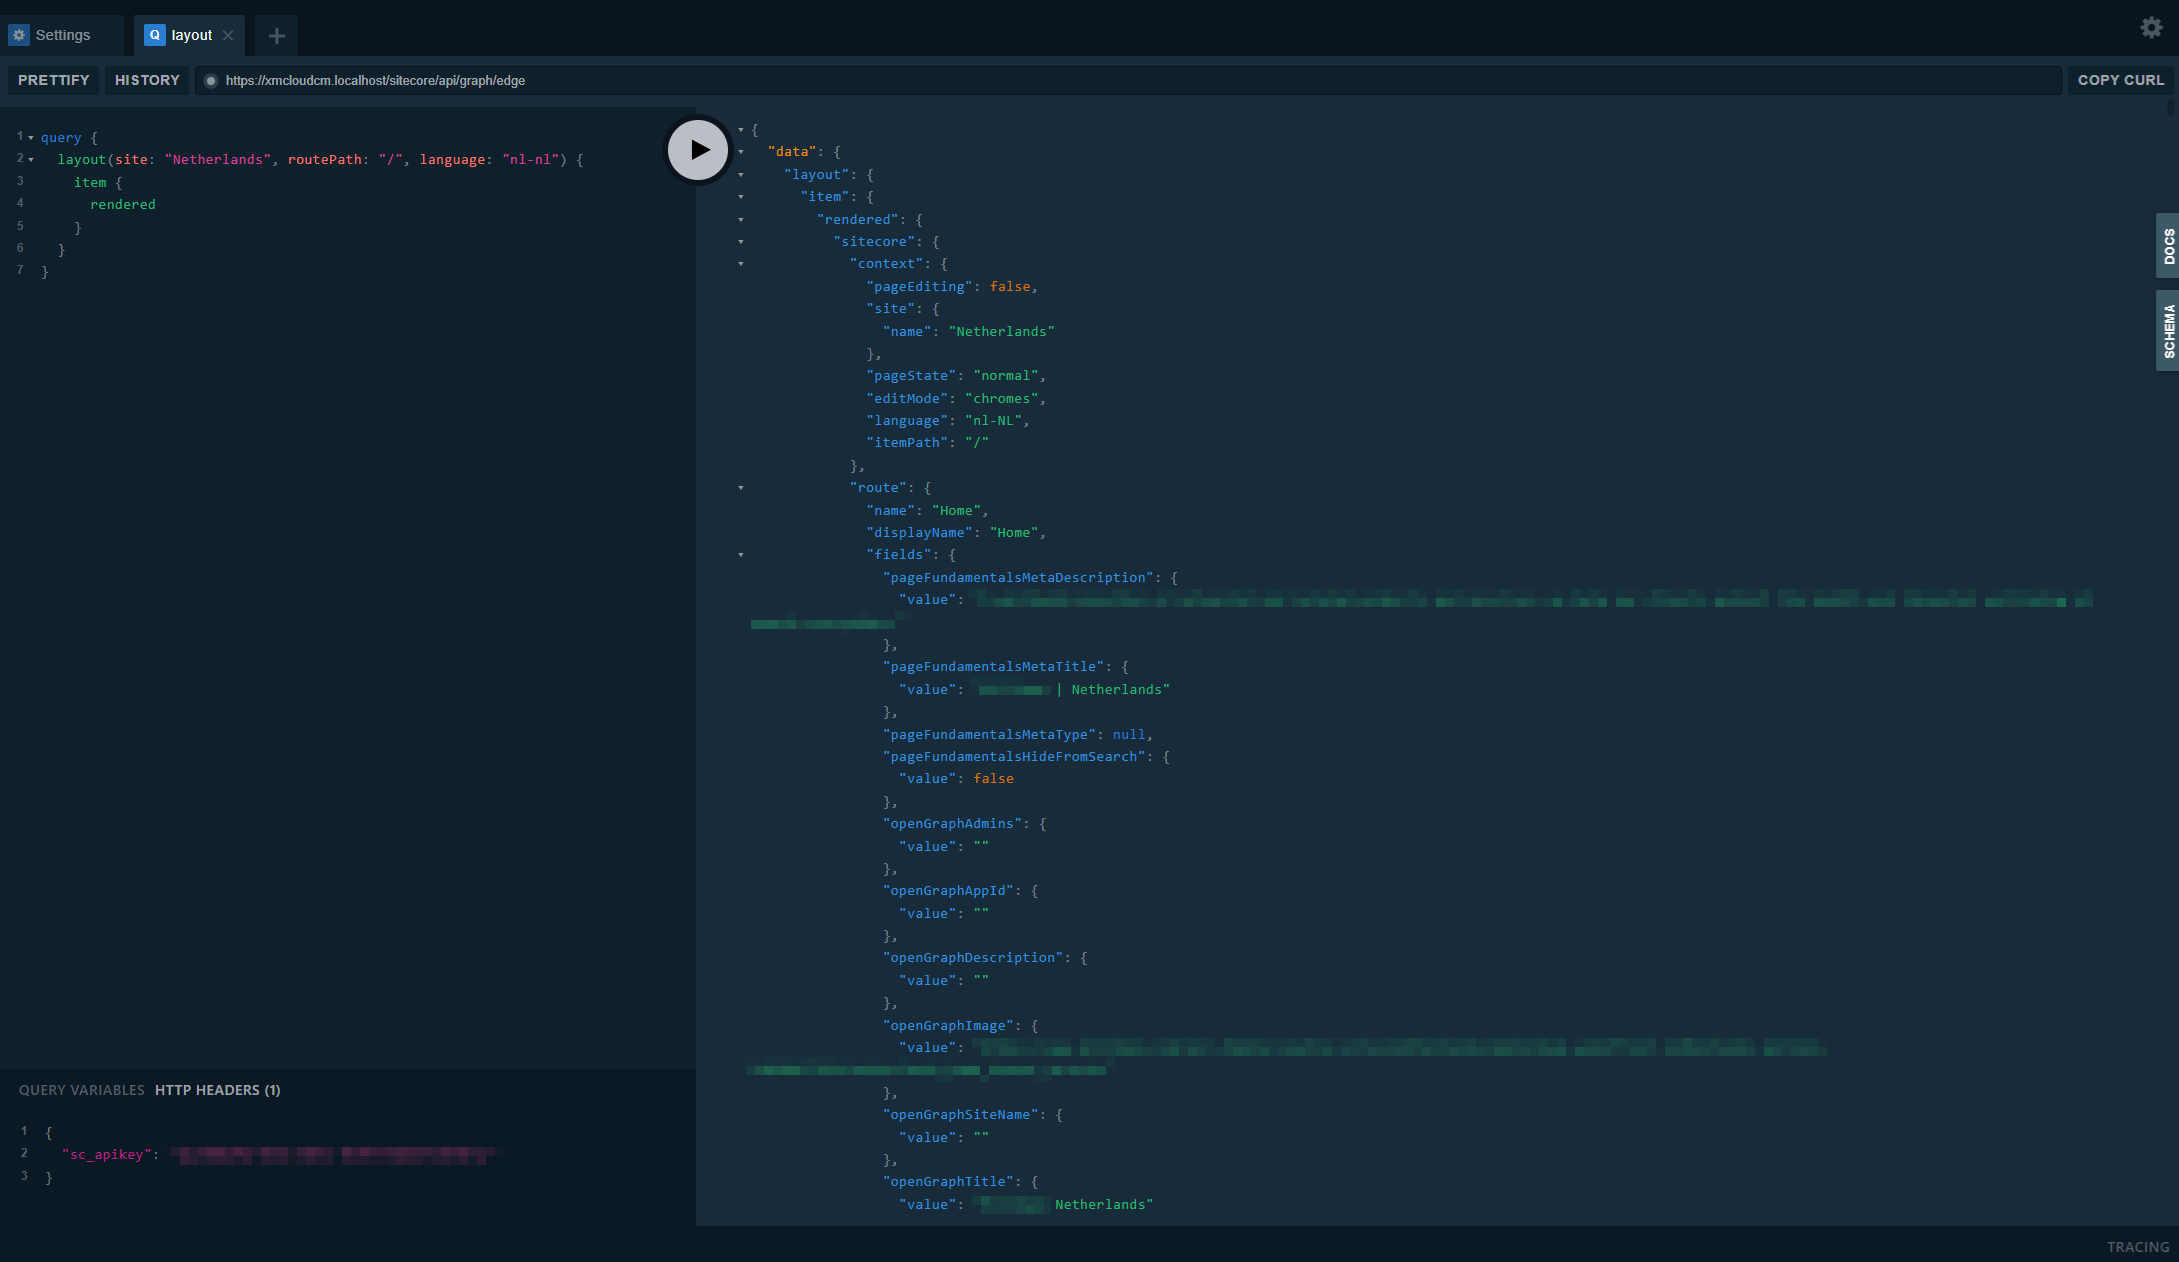
Task: Close the layout tab
Action: click(x=228, y=35)
